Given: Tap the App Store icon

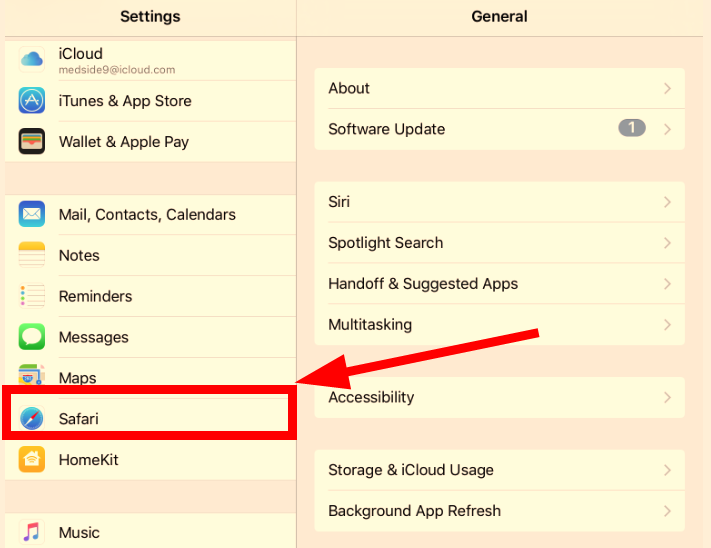Looking at the screenshot, I should click(x=32, y=100).
